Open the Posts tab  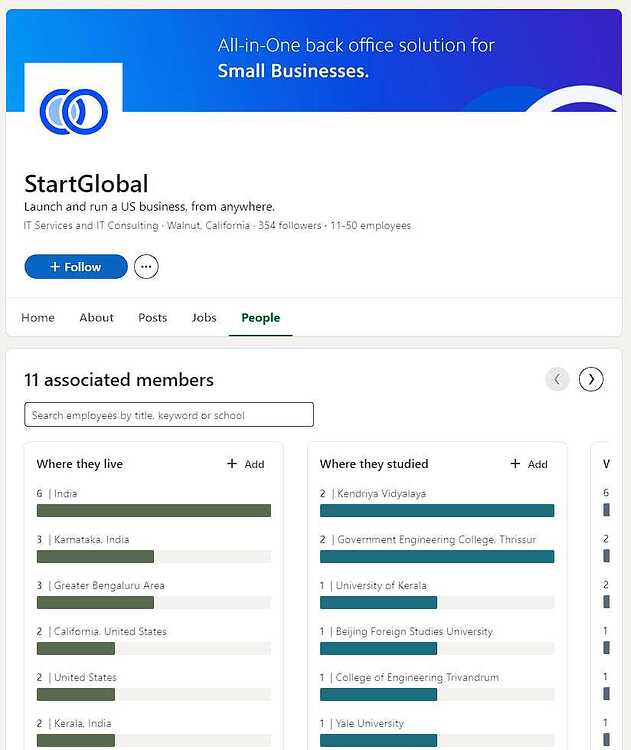[153, 318]
